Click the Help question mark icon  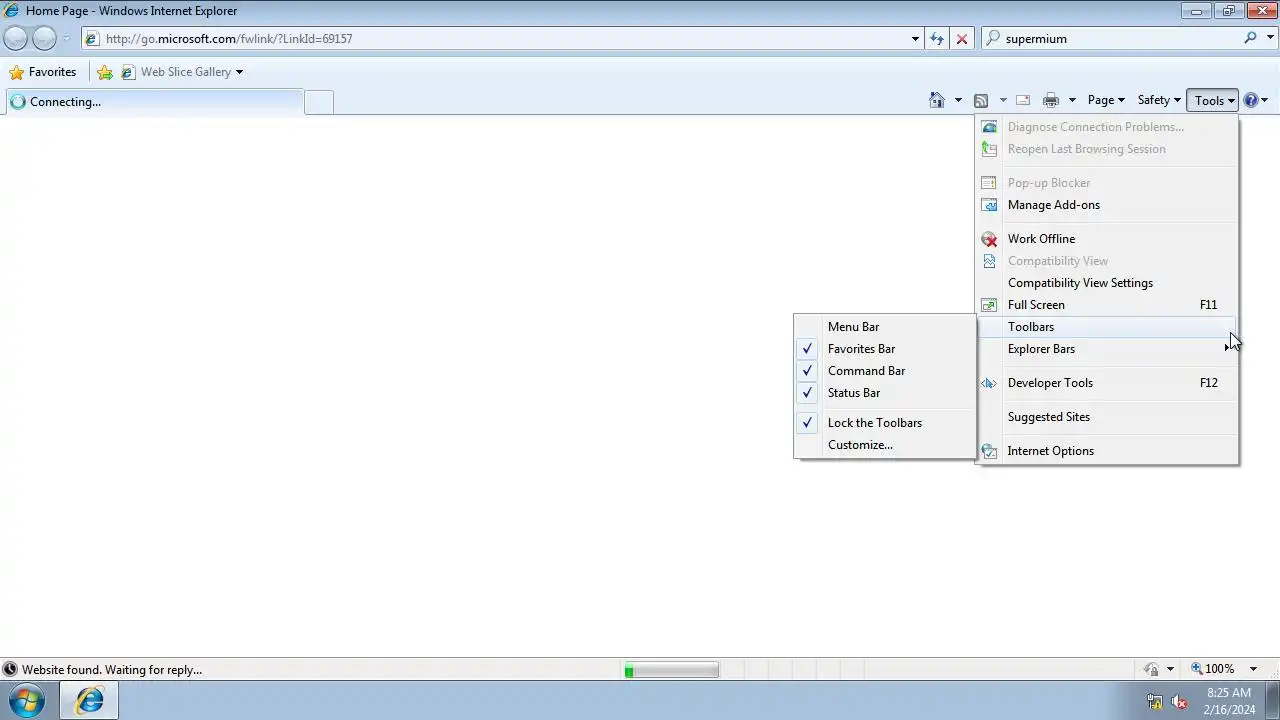pyautogui.click(x=1250, y=100)
